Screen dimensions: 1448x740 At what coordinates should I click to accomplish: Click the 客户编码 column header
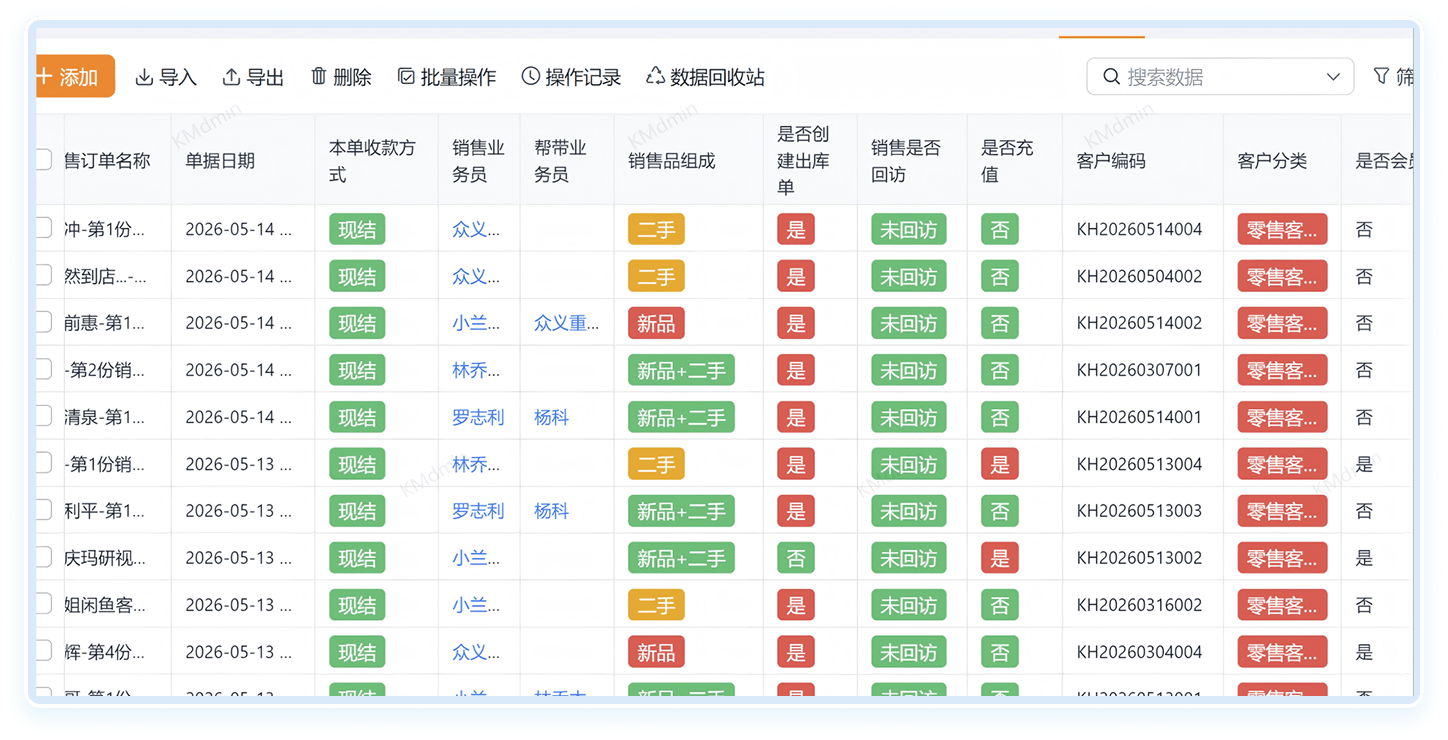(1111, 161)
